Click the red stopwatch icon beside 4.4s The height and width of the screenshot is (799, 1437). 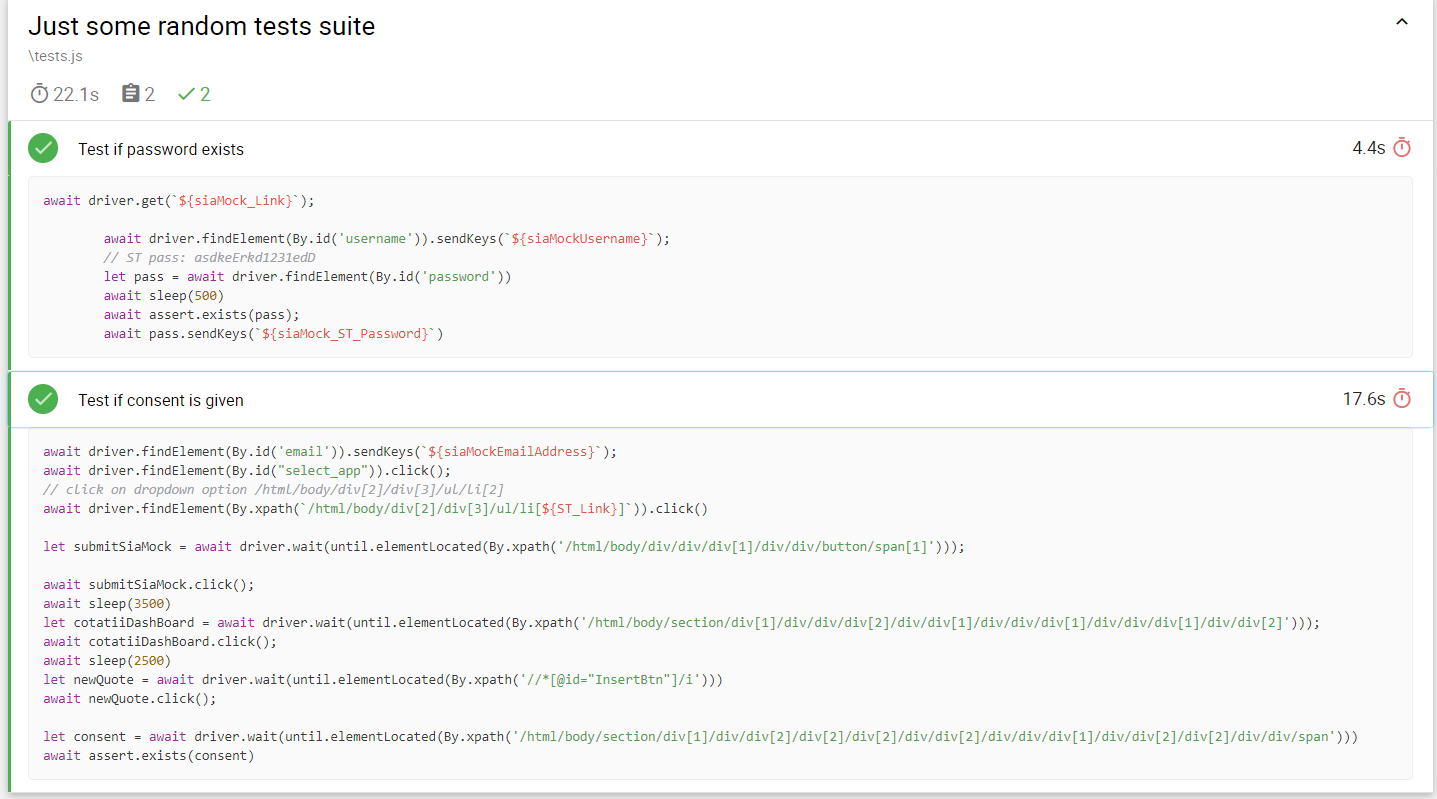[x=1403, y=147]
